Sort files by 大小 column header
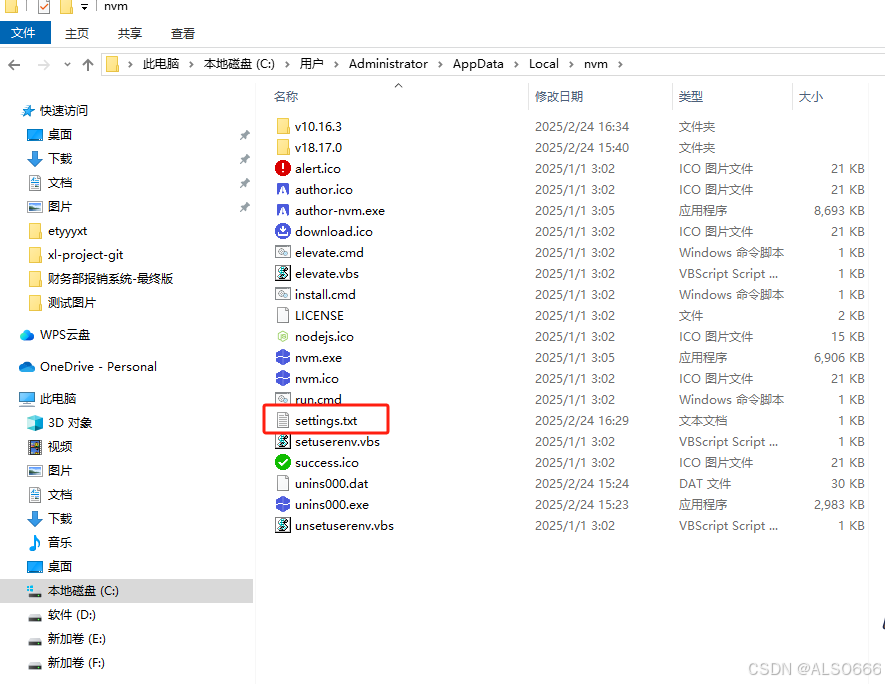The width and height of the screenshot is (885, 684). pyautogui.click(x=810, y=97)
